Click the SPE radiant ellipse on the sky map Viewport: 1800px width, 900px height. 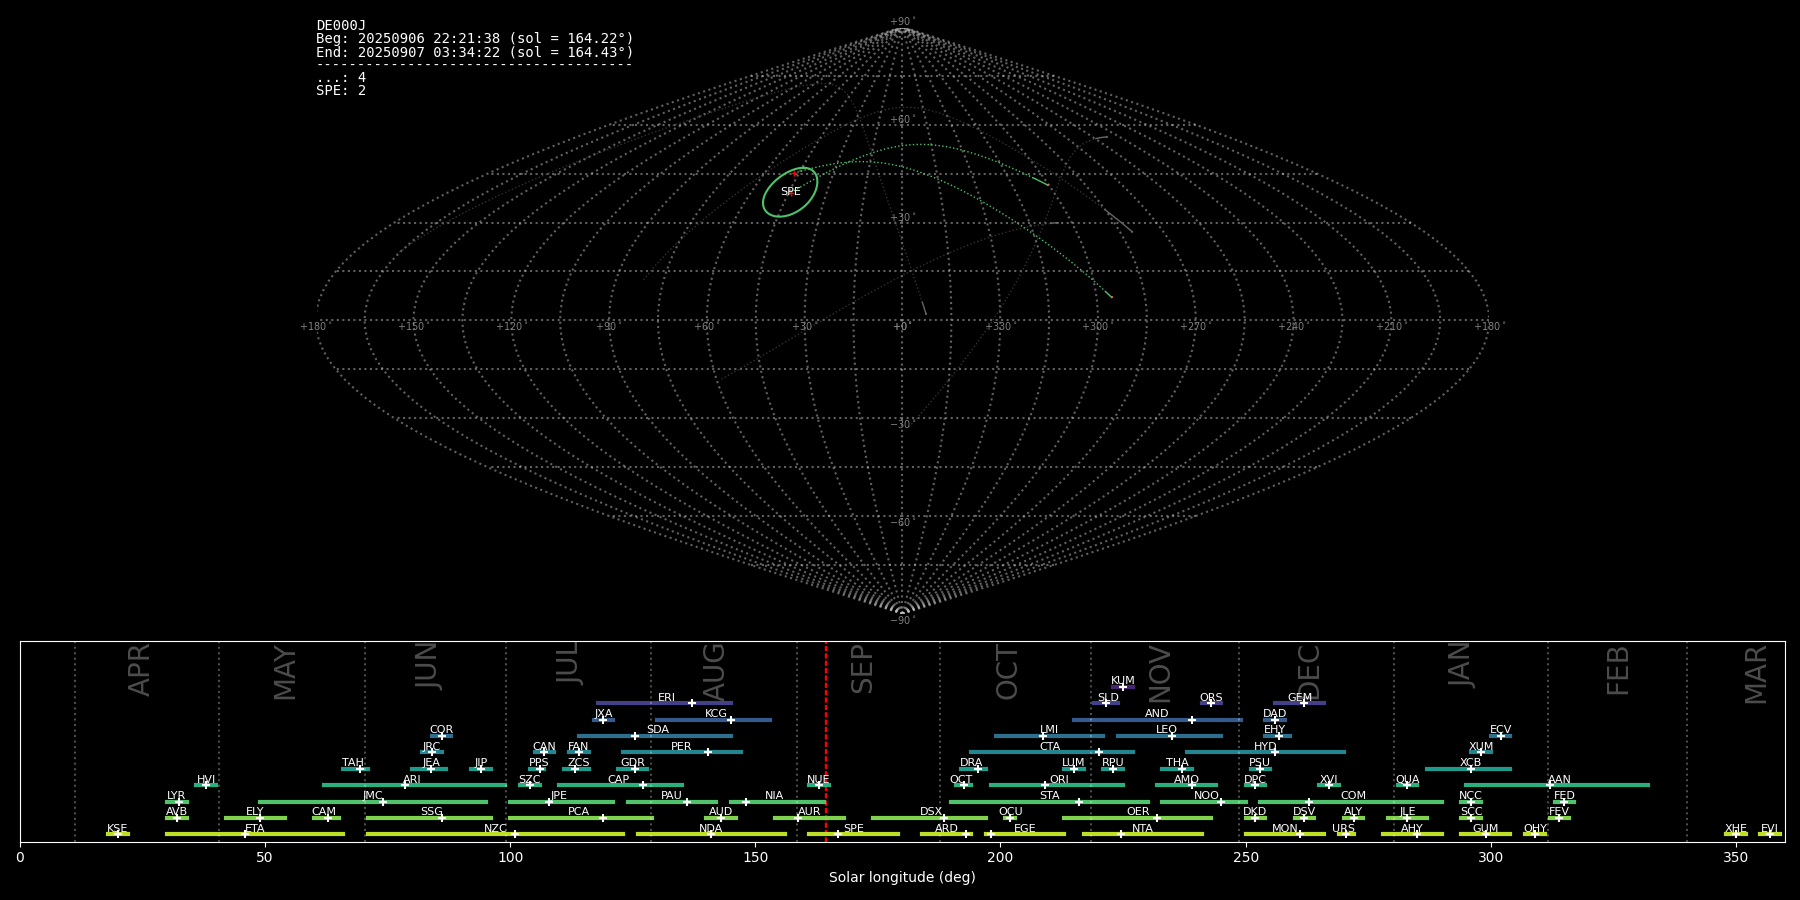click(790, 192)
